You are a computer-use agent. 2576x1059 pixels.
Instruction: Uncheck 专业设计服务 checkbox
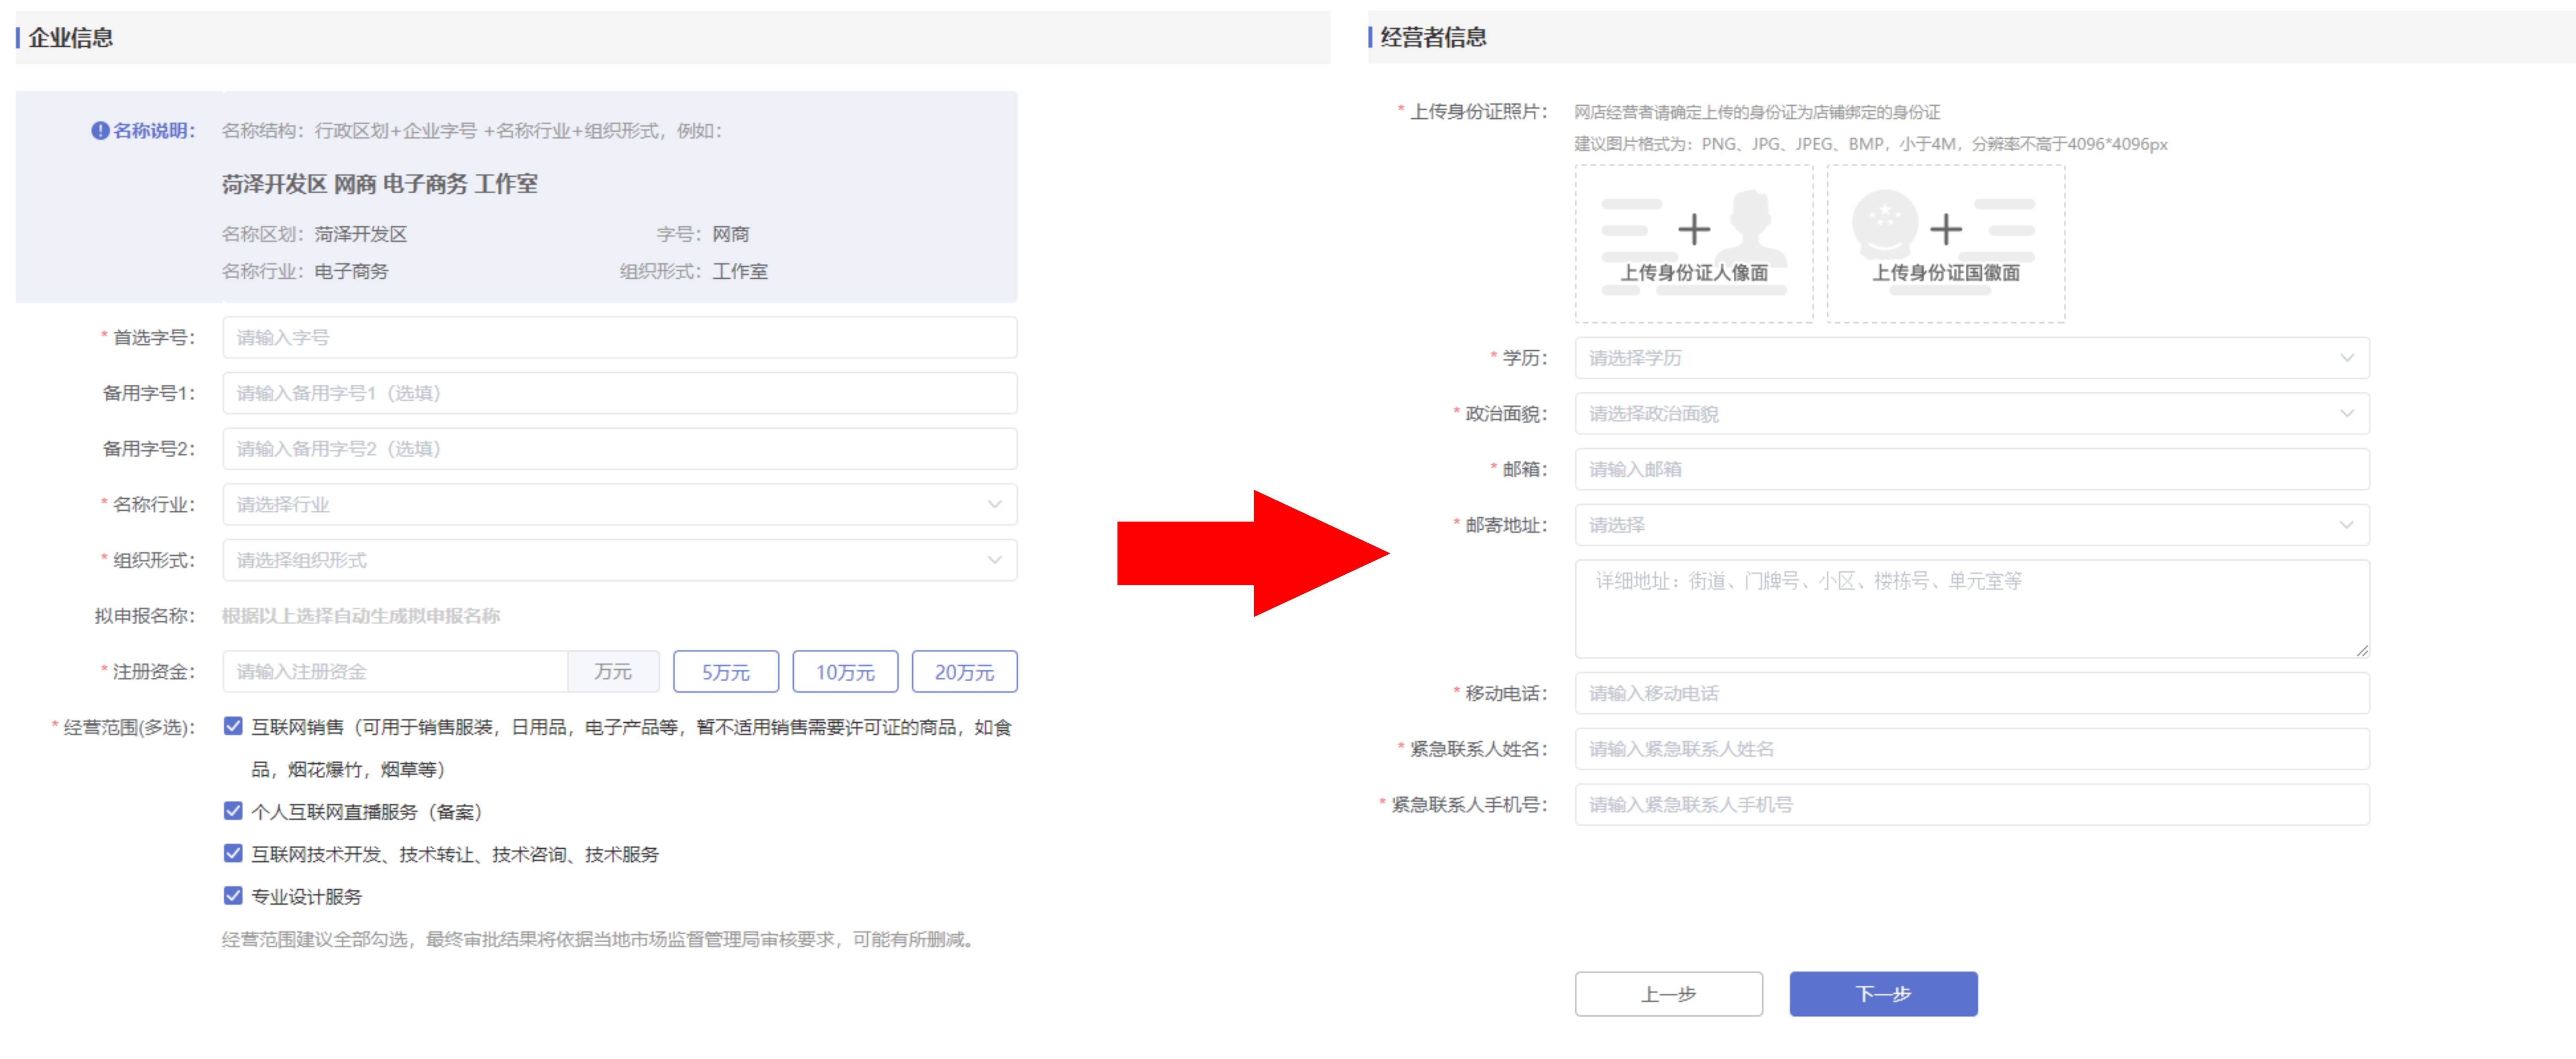point(233,896)
